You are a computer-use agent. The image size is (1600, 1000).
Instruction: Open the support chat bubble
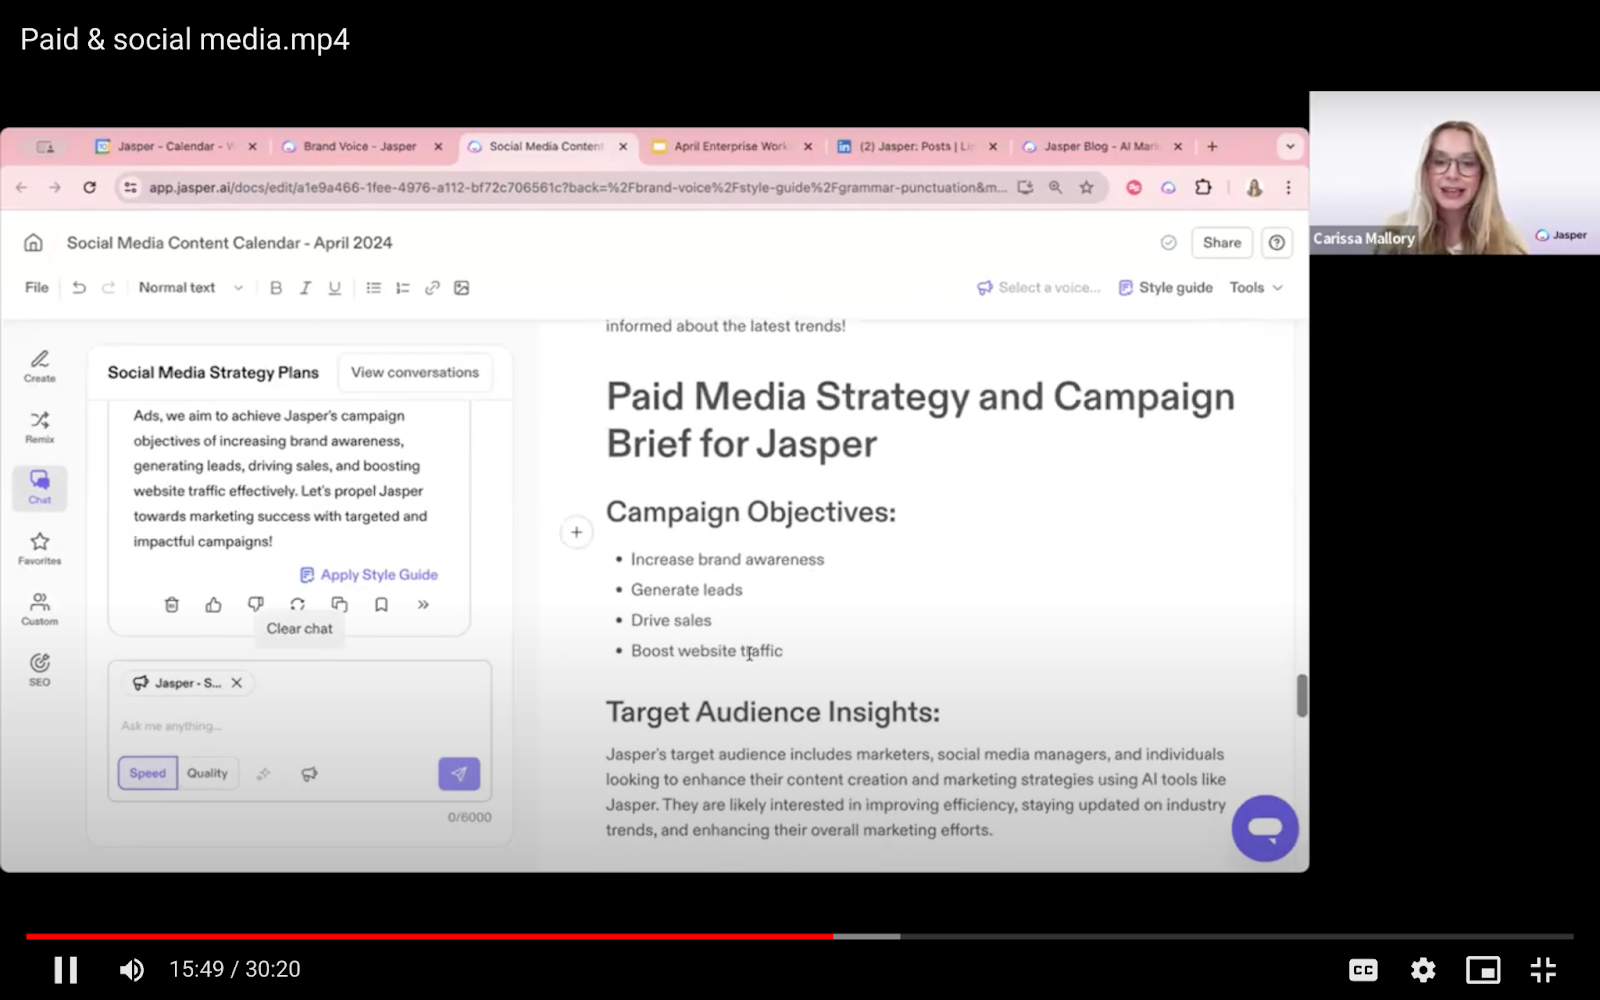pyautogui.click(x=1265, y=829)
